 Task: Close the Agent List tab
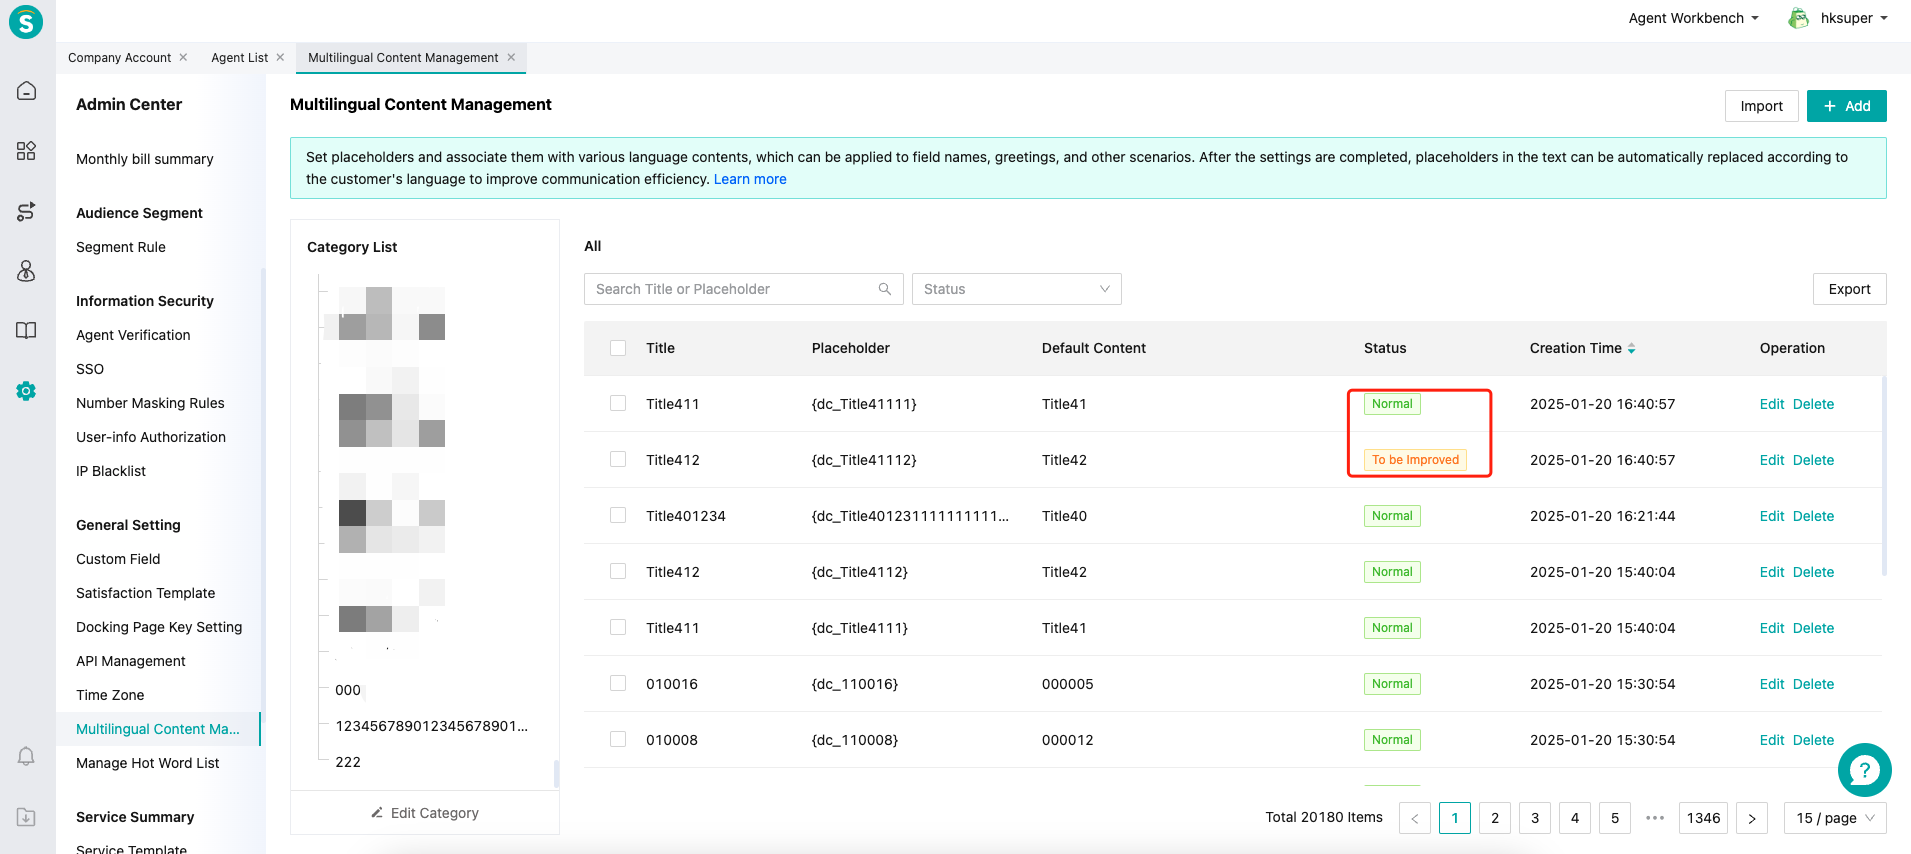280,57
